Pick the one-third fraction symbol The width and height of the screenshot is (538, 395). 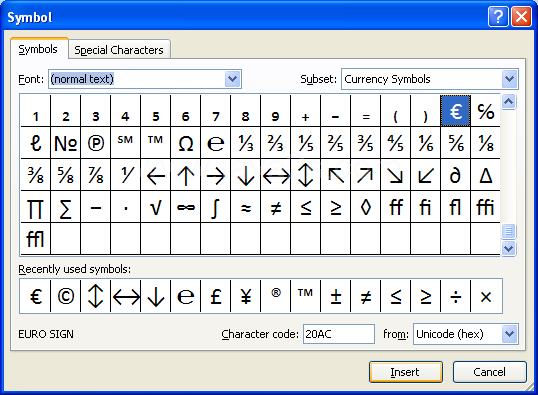tap(246, 143)
